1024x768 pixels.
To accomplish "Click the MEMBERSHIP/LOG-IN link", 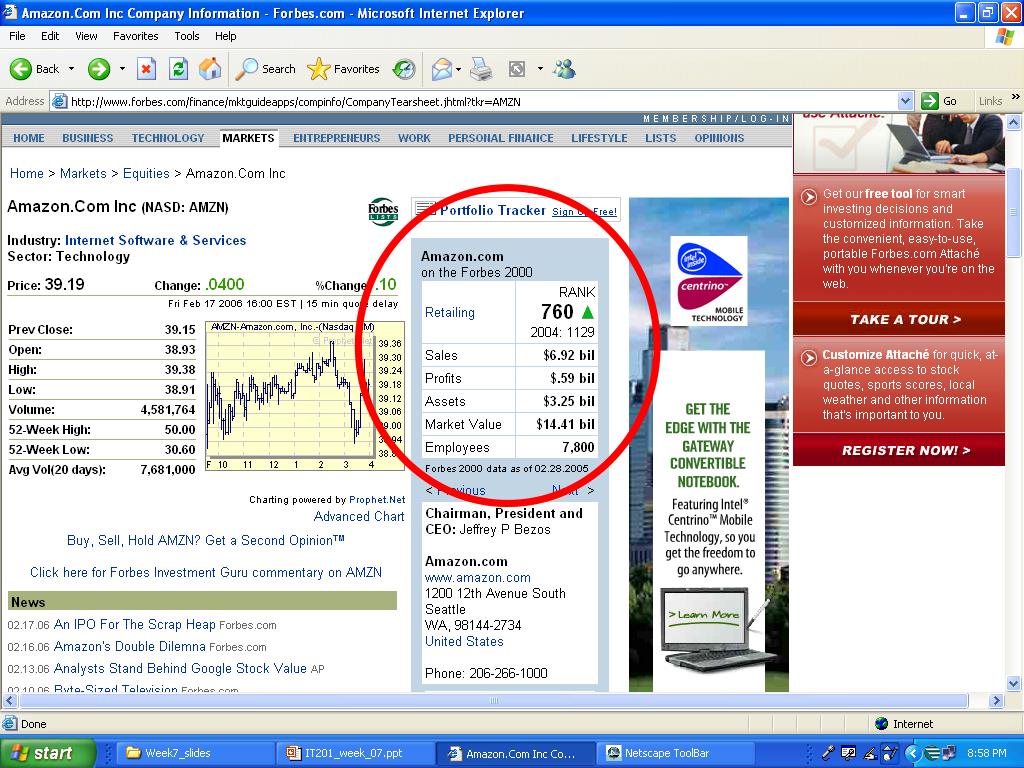I will [716, 118].
